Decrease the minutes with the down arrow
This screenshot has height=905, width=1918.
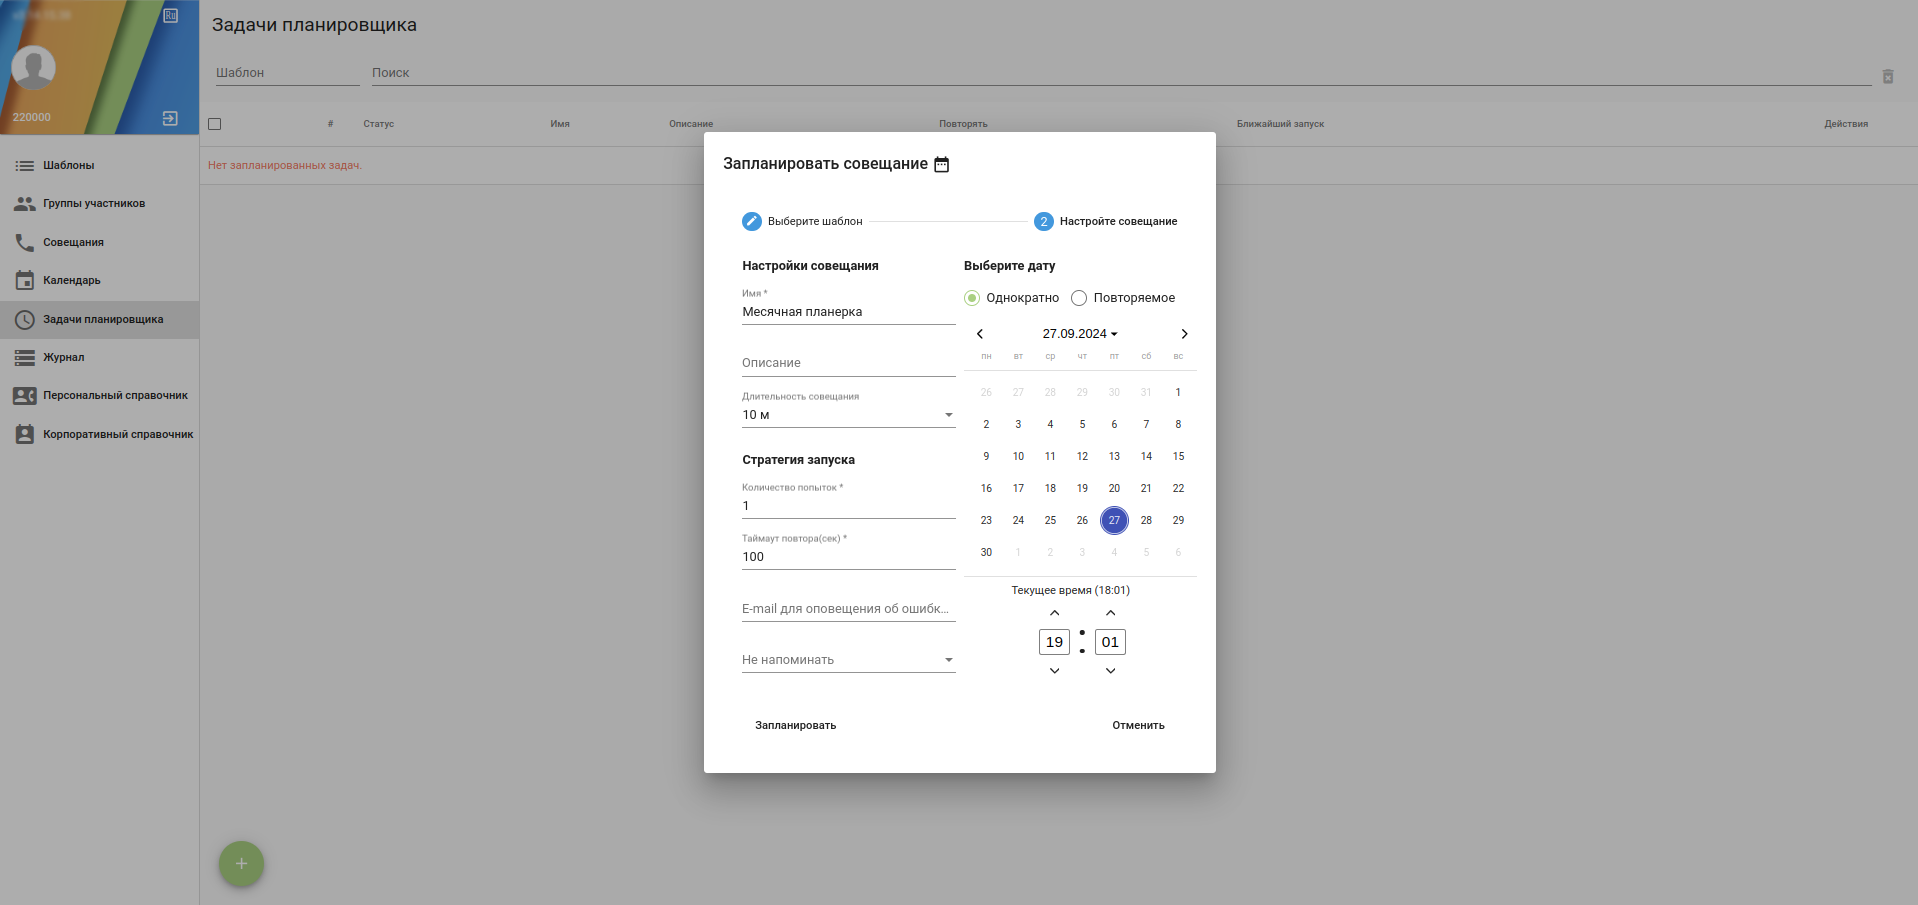[1110, 671]
